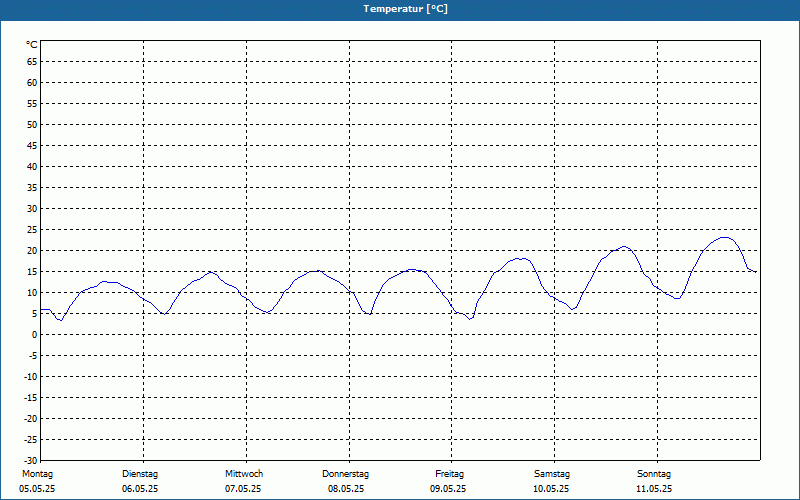
Task: Click the 35 value on the temperature axis
Action: click(x=32, y=188)
